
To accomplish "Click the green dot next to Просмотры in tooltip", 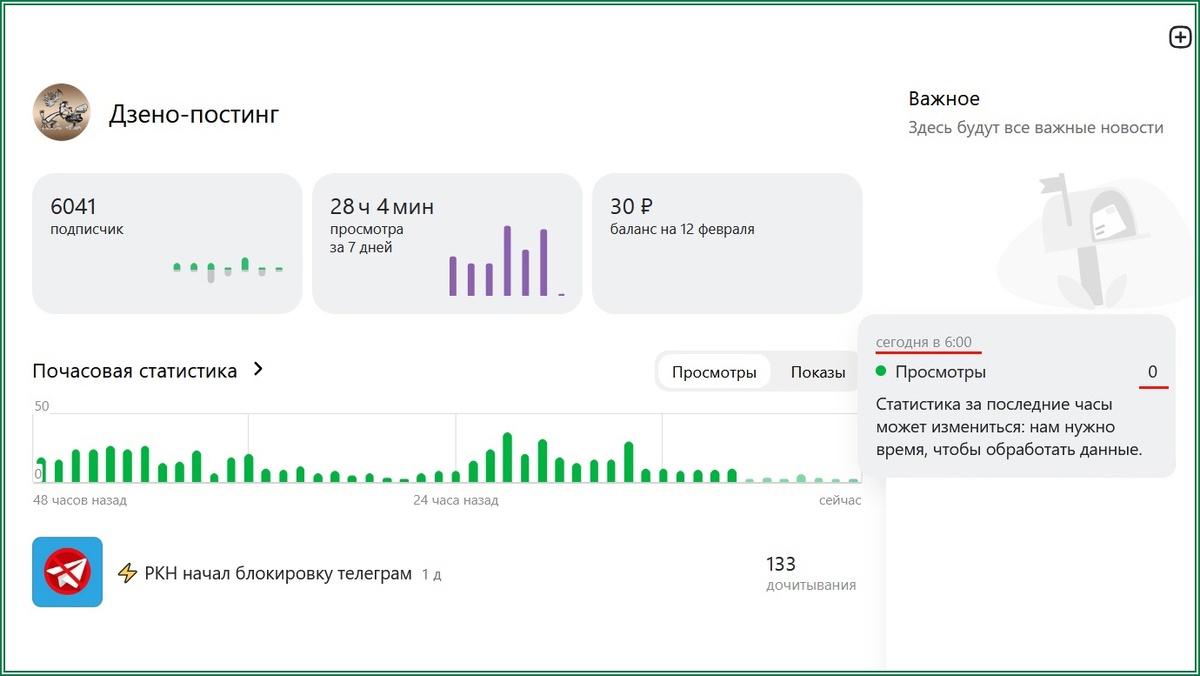I will coord(881,372).
